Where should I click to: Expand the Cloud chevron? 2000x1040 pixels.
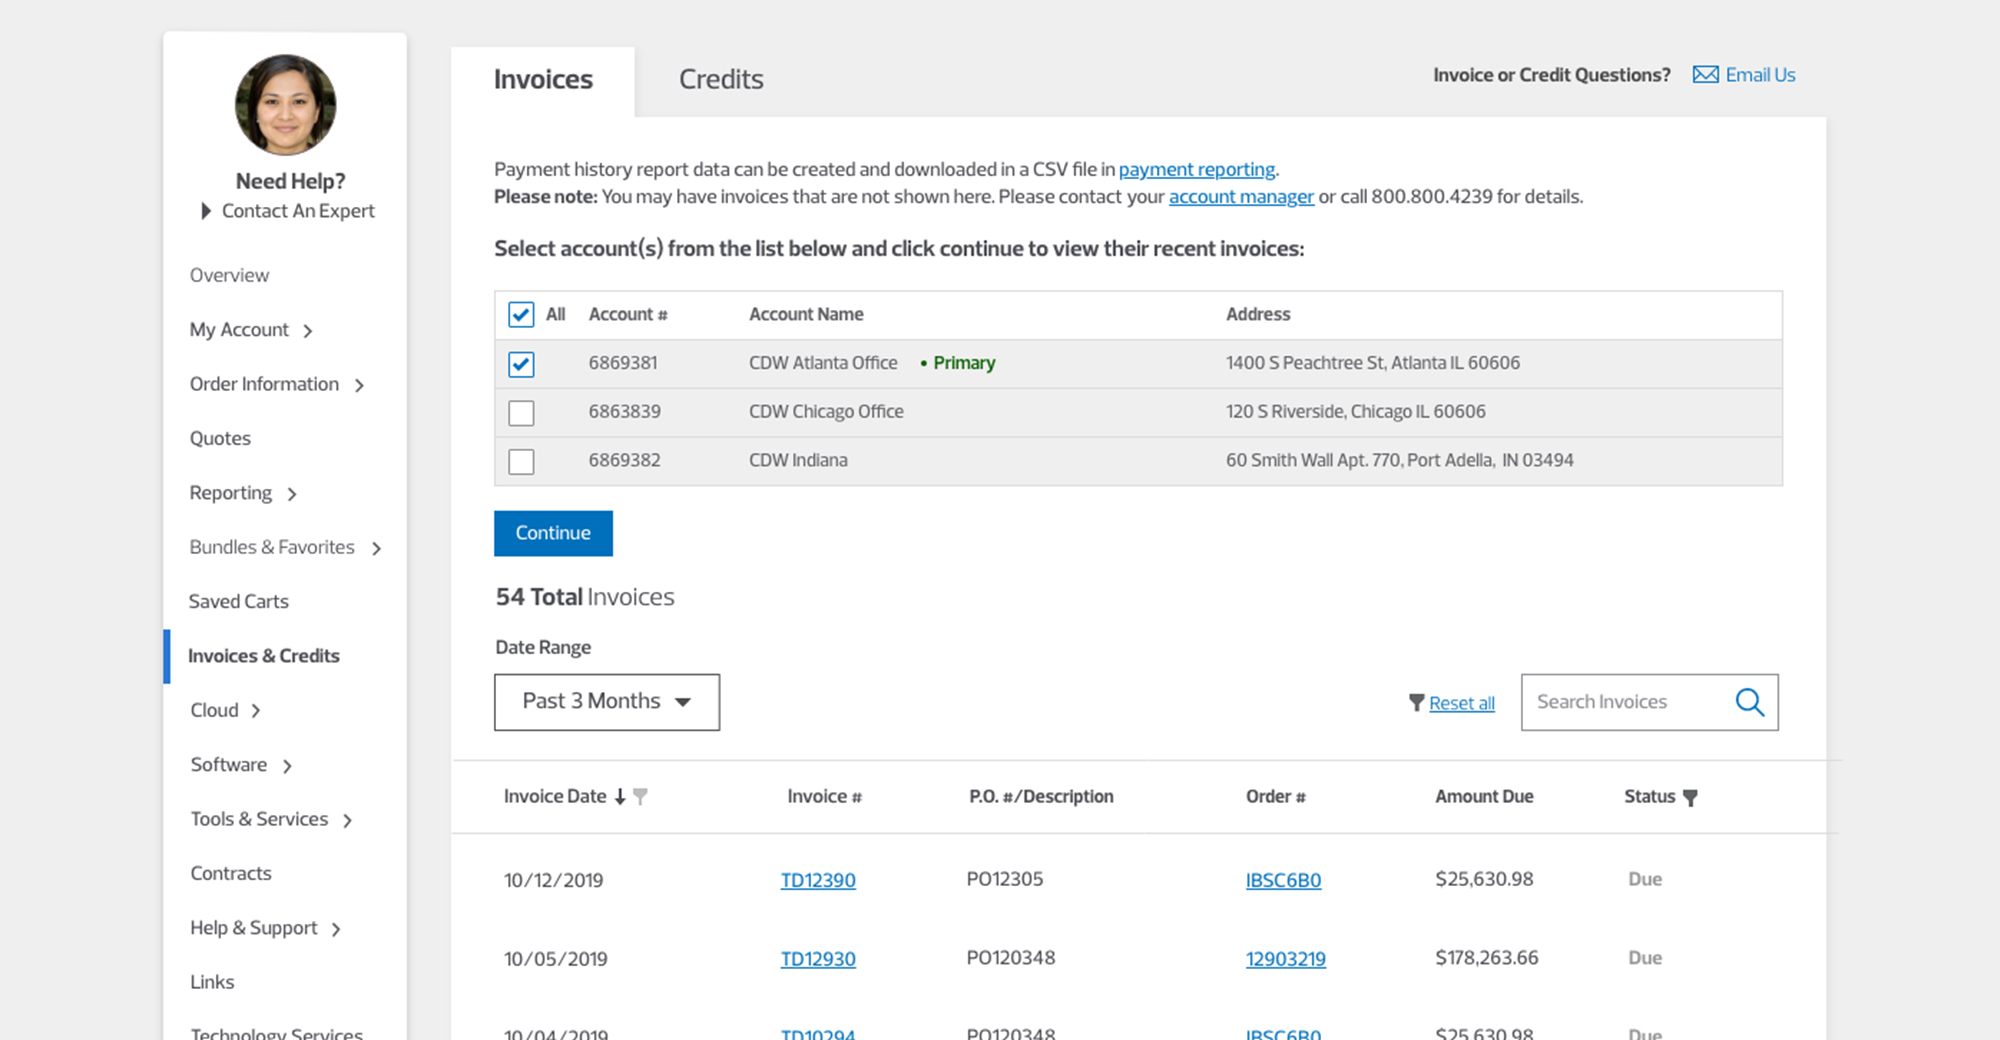coord(256,711)
